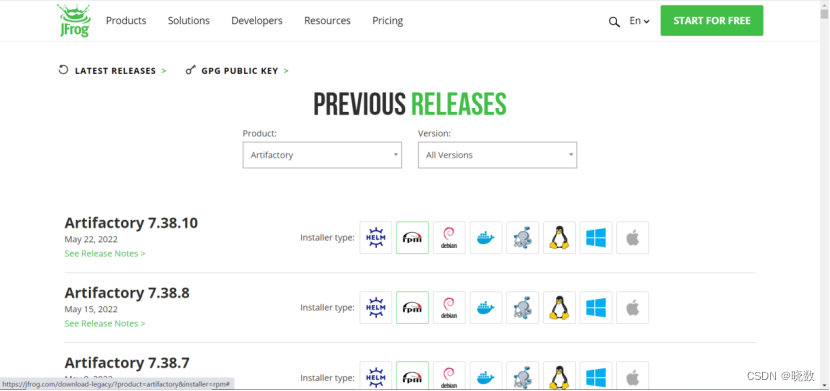Click the JFrog logo

74,21
